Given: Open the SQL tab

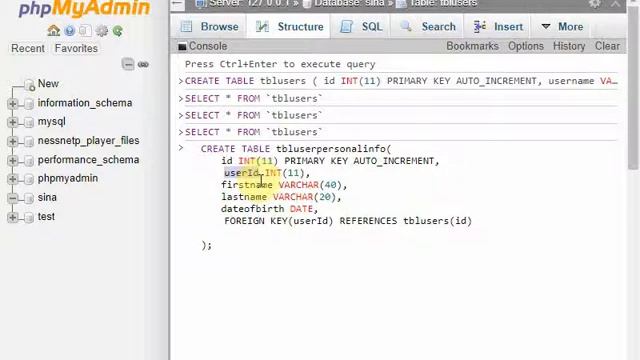Looking at the screenshot, I should [x=360, y=27].
